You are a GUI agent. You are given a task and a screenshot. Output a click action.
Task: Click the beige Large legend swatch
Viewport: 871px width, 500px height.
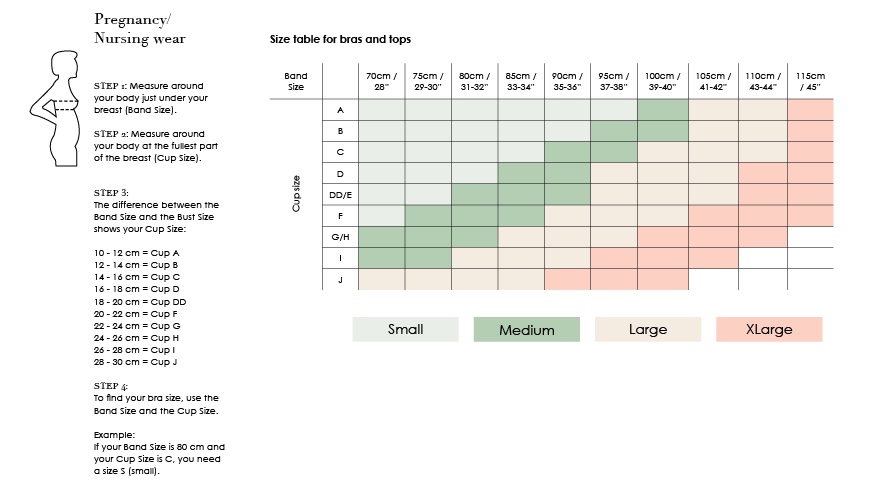tap(647, 329)
